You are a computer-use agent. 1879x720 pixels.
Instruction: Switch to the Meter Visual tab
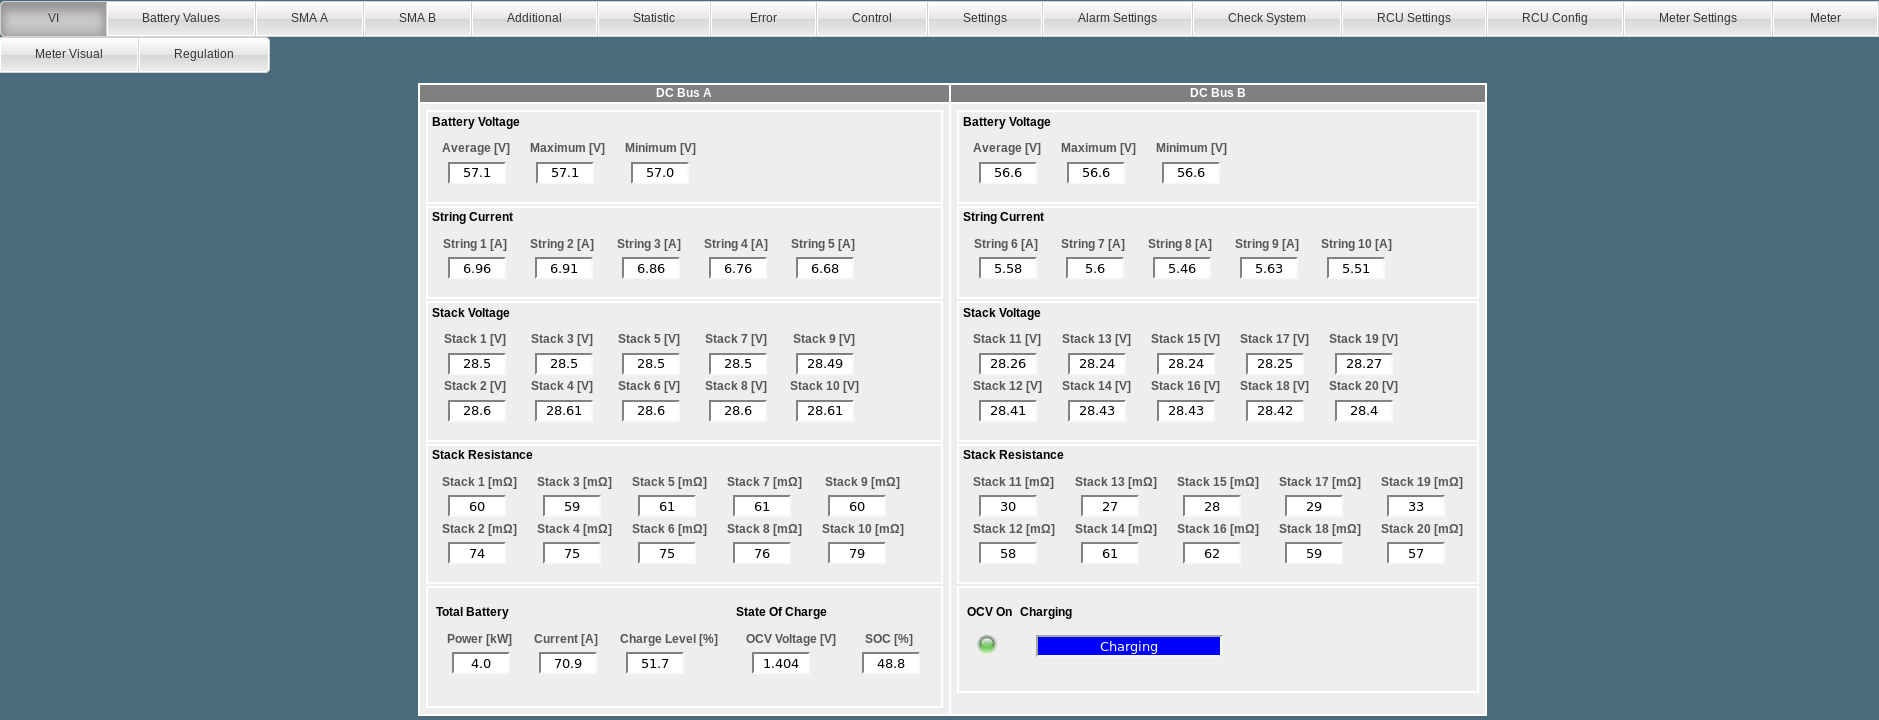click(69, 54)
